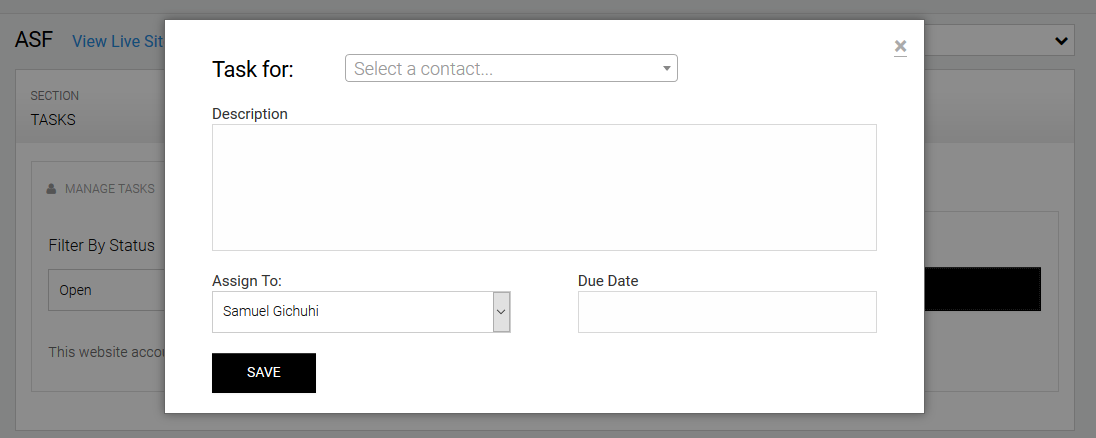1096x438 pixels.
Task: Open the Assign To dropdown showing Samuel Gichuhi
Action: coord(352,312)
